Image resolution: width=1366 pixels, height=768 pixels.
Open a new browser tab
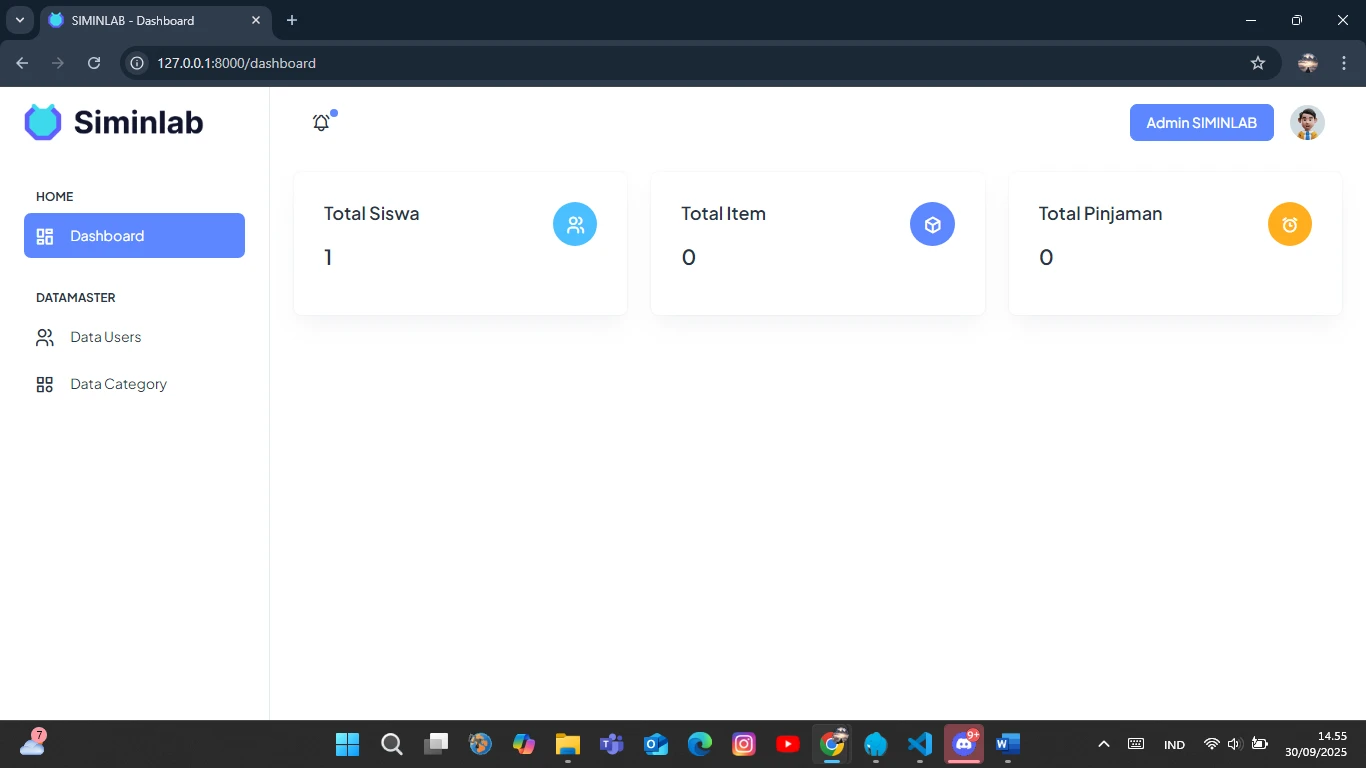292,20
